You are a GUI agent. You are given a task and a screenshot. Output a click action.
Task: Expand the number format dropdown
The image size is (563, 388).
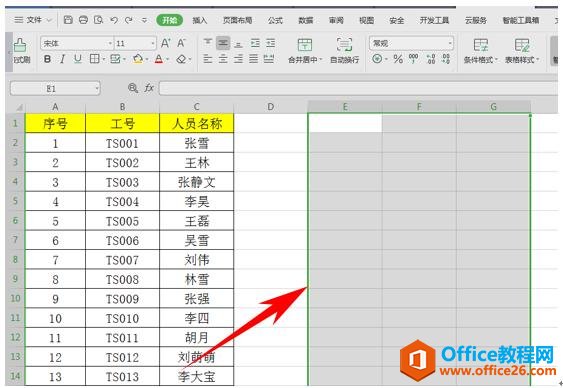(x=450, y=43)
